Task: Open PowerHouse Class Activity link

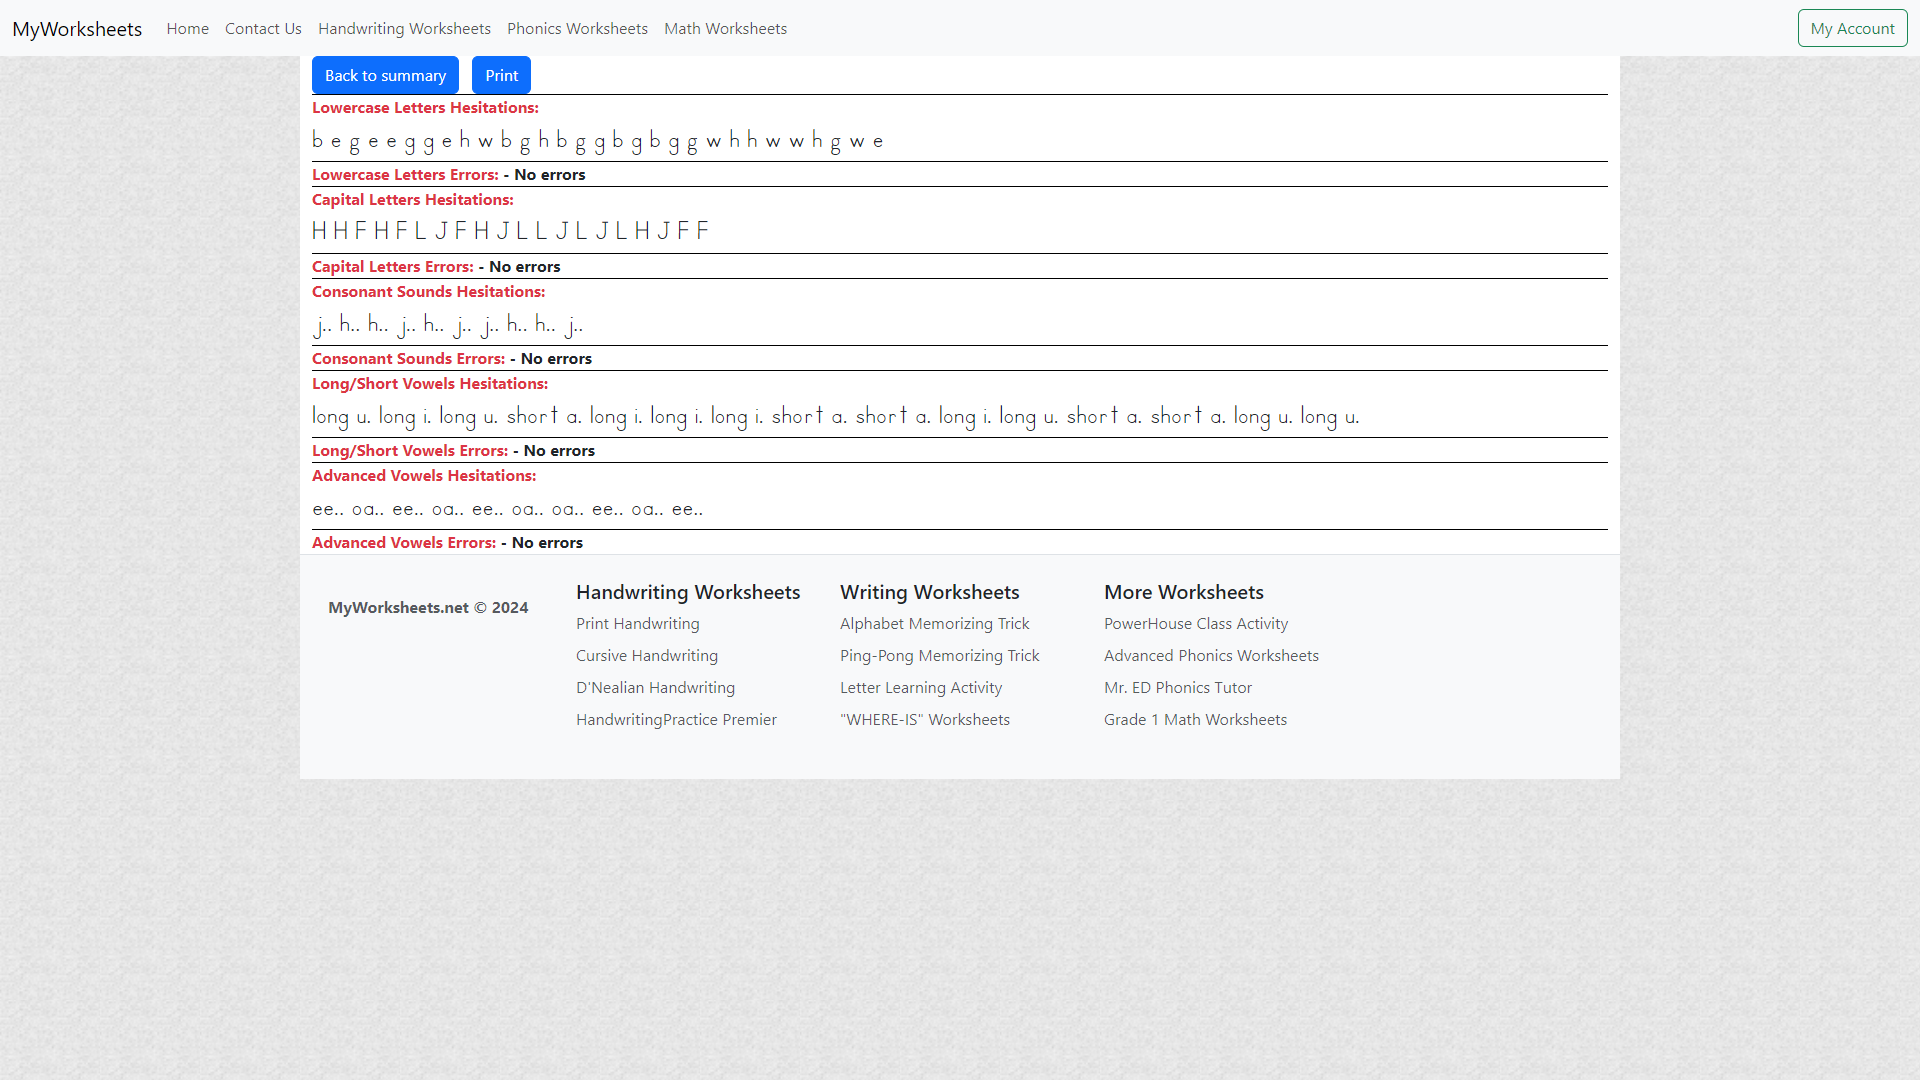Action: [1196, 624]
